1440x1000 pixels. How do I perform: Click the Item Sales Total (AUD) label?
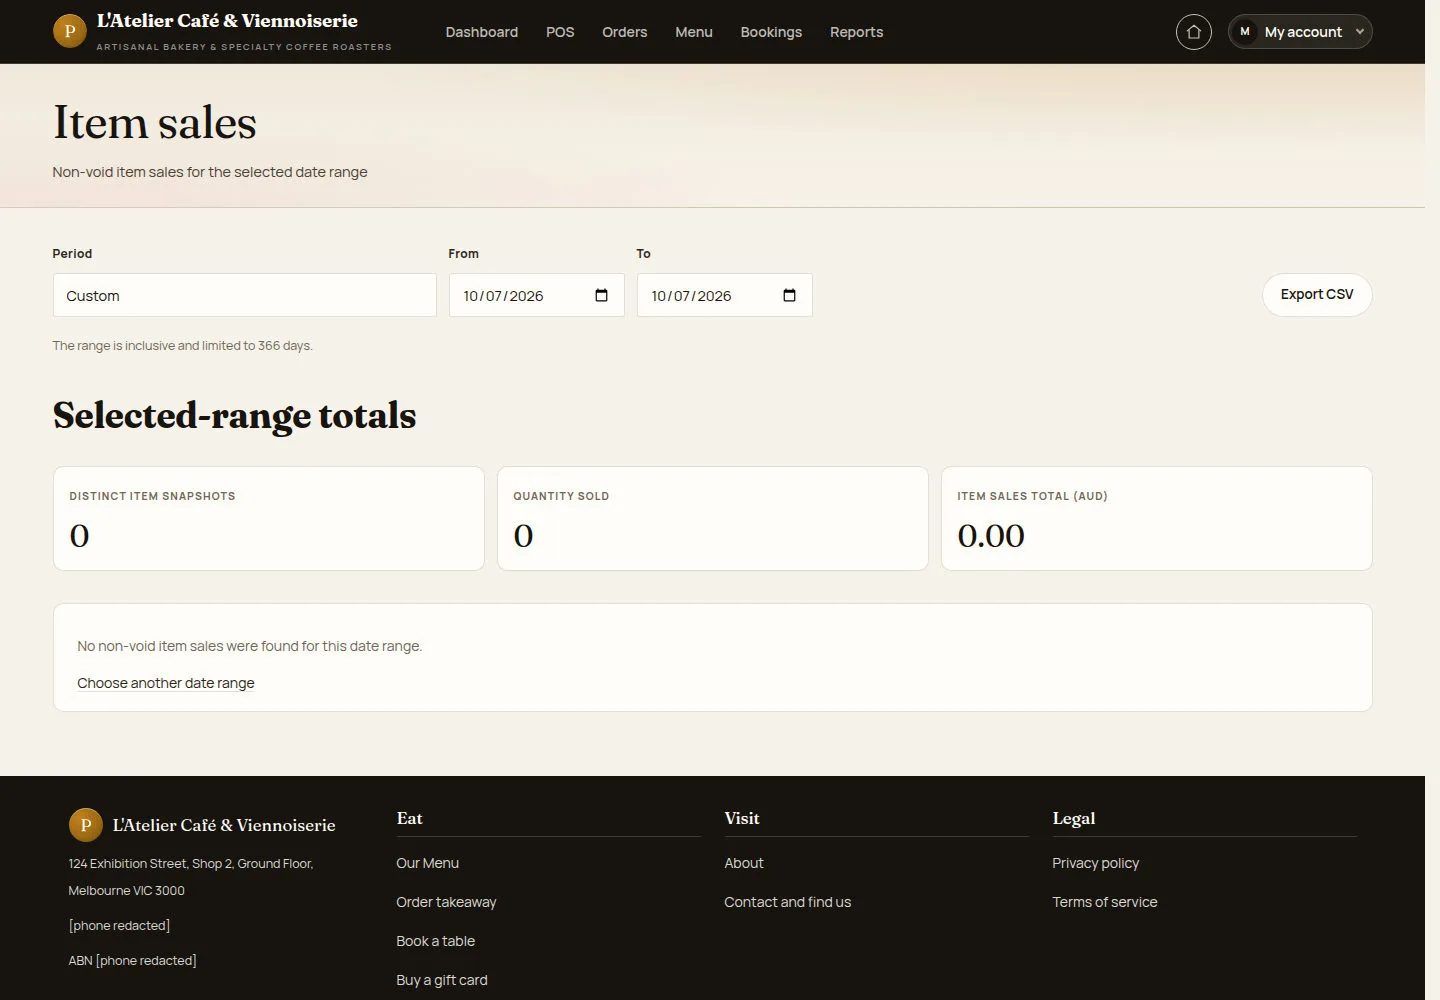click(x=1032, y=496)
